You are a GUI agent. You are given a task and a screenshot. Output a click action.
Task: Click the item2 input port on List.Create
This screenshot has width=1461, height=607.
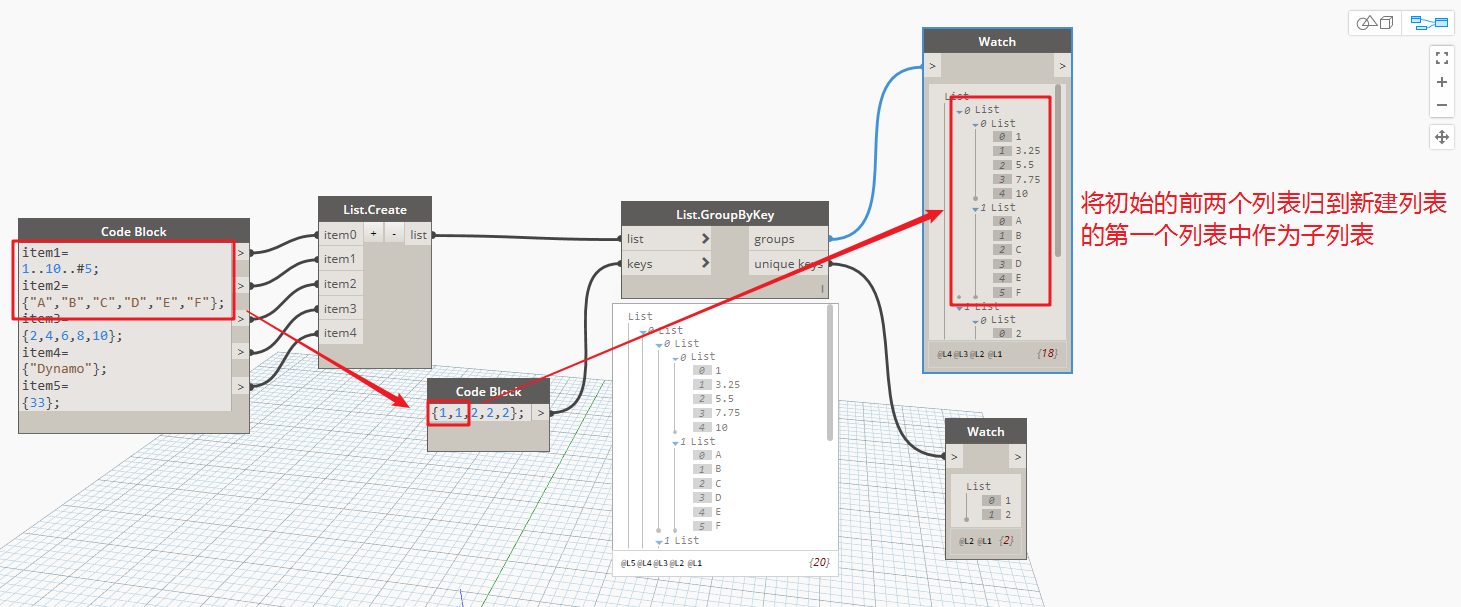pos(340,284)
